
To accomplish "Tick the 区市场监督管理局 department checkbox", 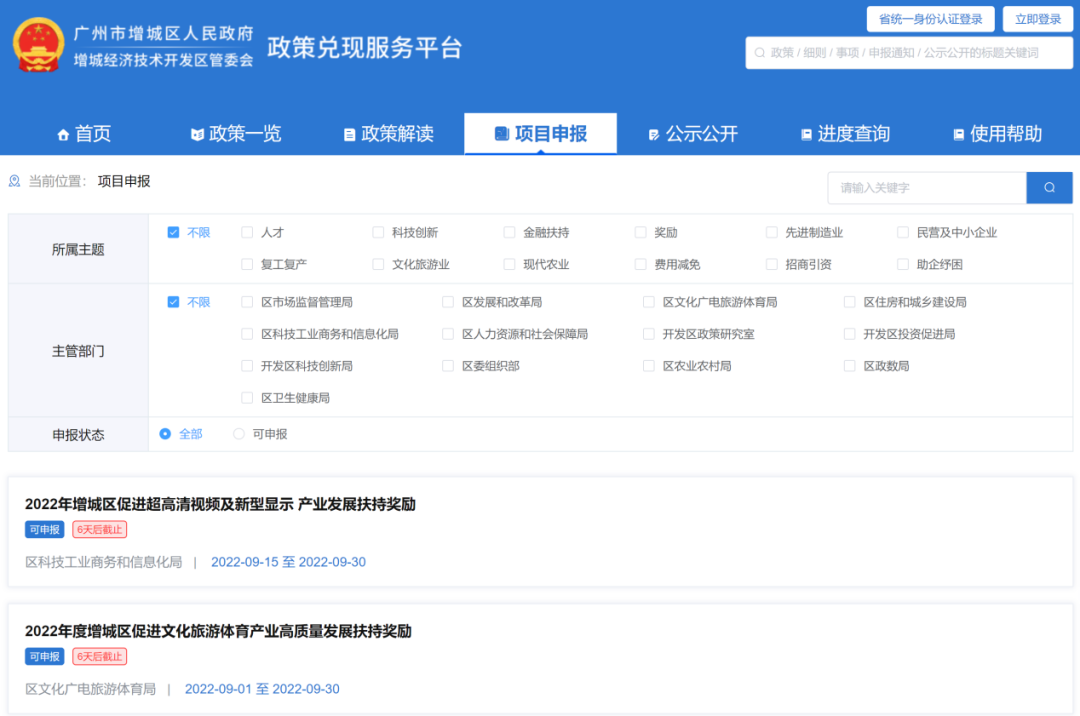I will point(247,302).
